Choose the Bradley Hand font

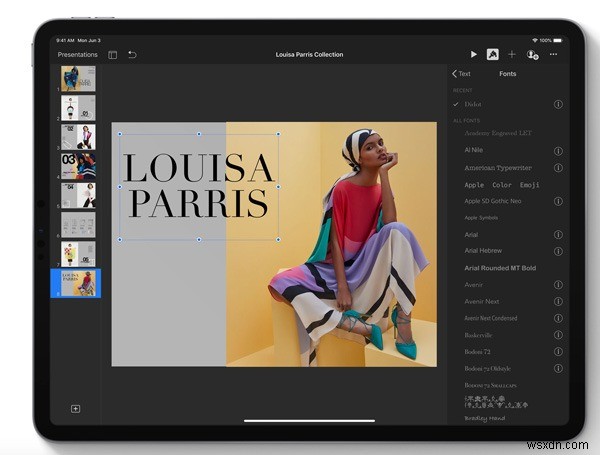[x=484, y=418]
